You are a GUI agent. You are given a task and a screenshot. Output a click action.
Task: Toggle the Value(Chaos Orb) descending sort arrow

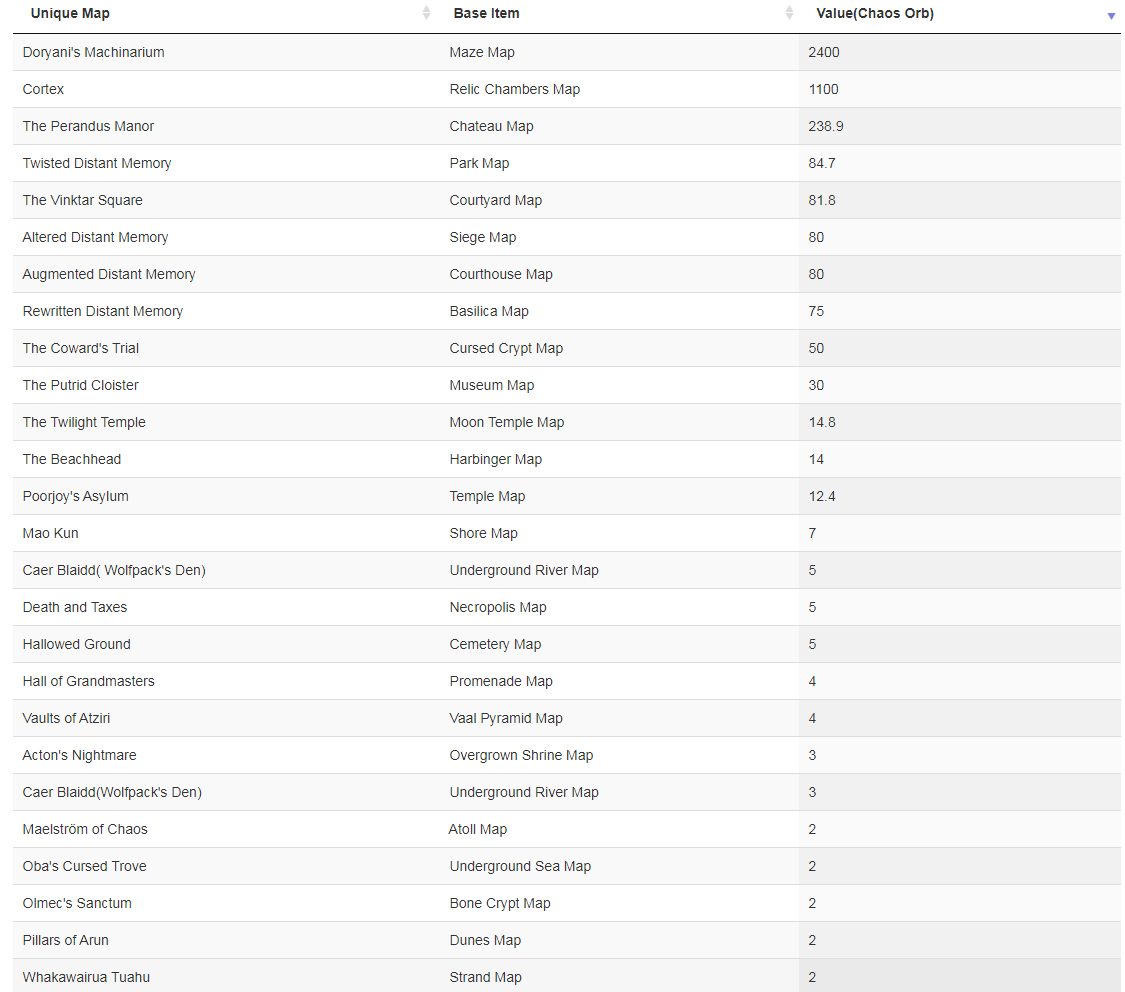click(x=1111, y=16)
